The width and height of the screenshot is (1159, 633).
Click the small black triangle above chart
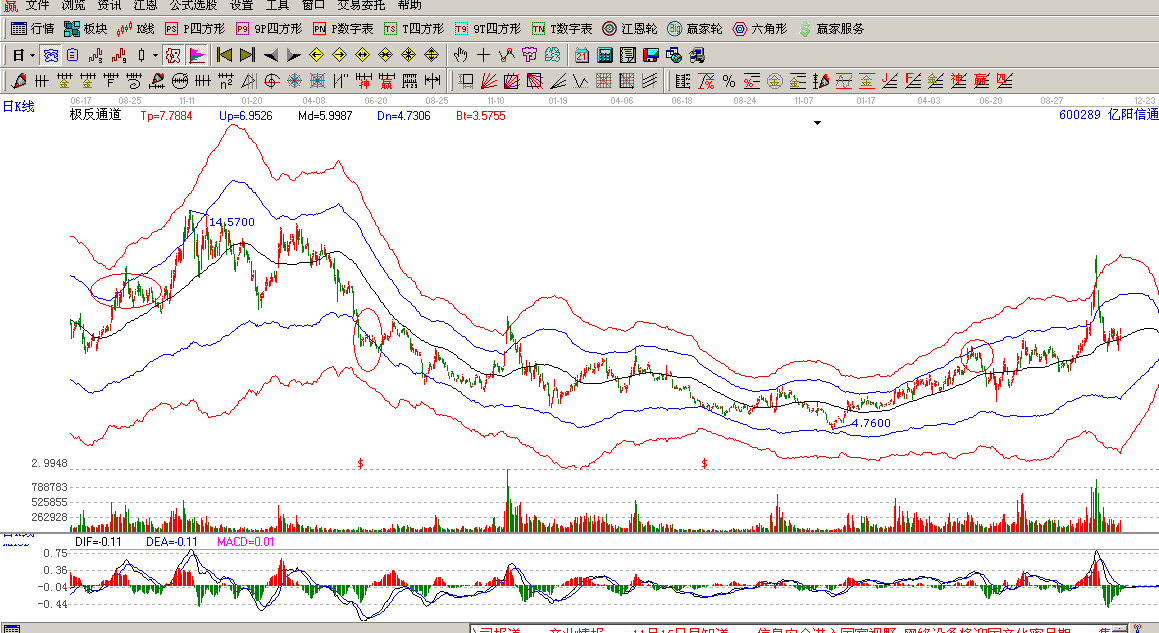point(818,122)
